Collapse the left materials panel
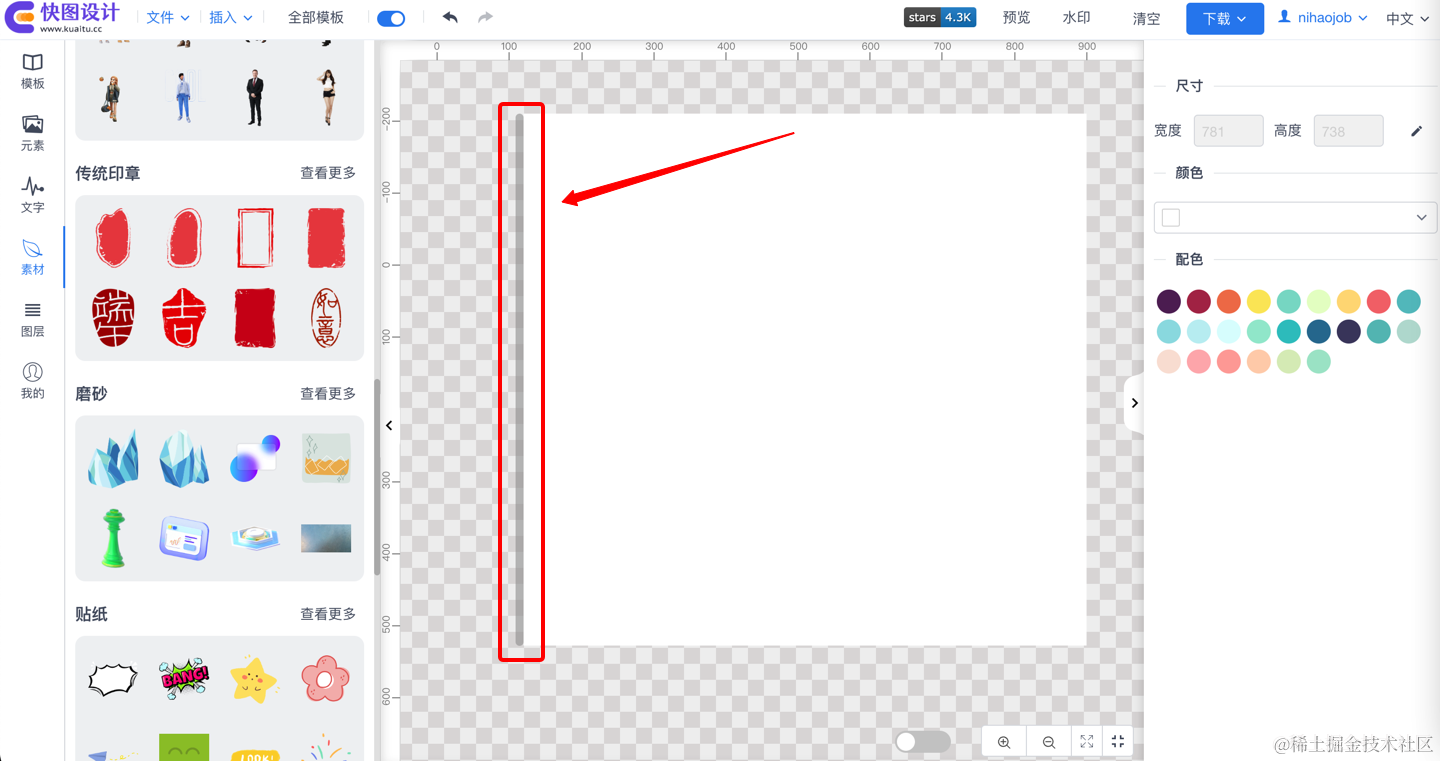 coord(389,426)
